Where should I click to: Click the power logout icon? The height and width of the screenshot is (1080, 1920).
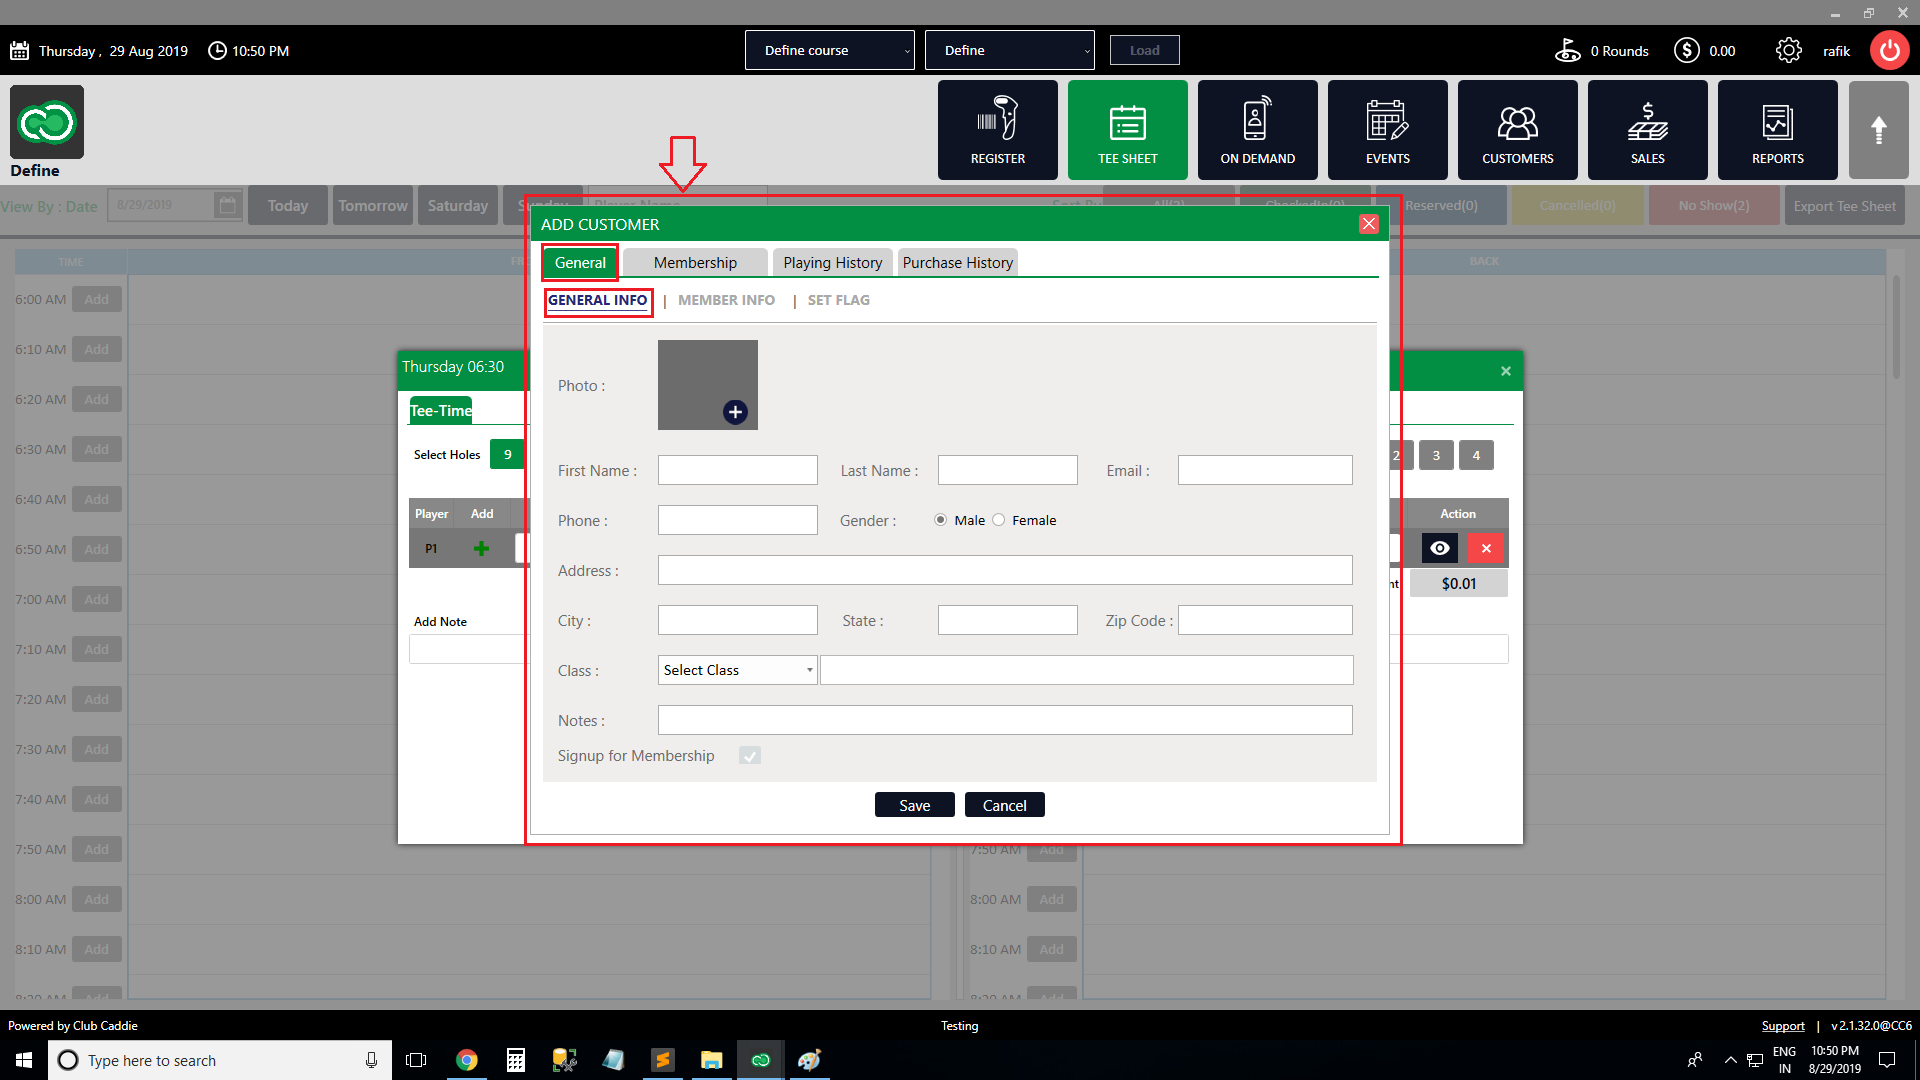pos(1888,50)
